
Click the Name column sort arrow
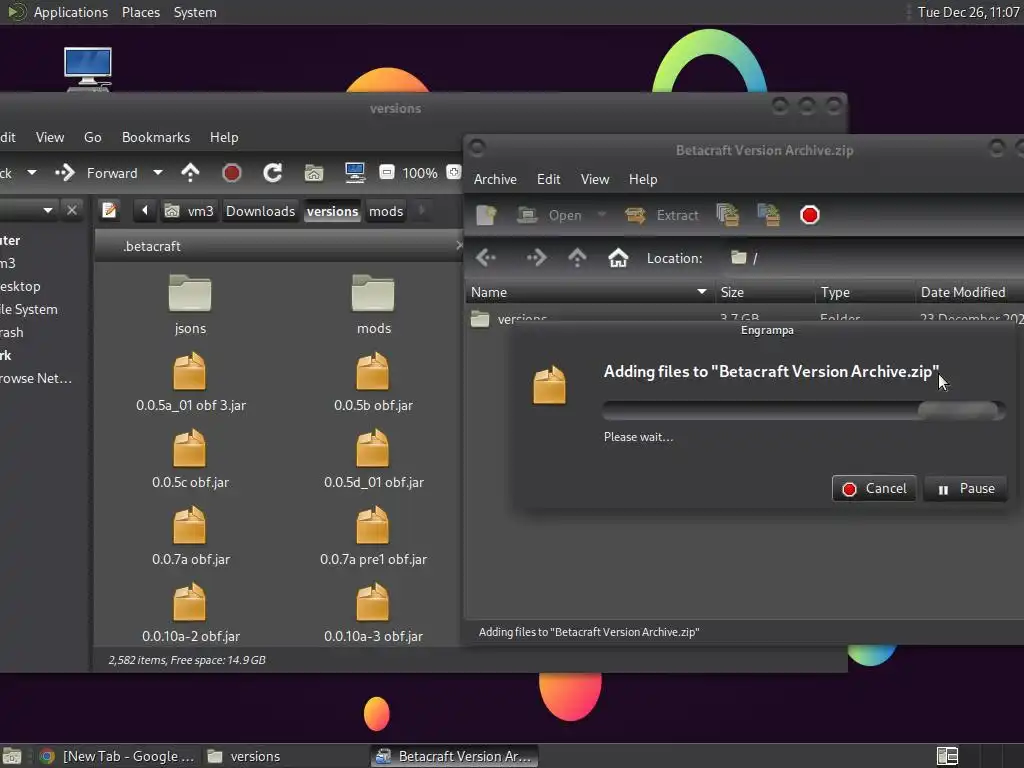[702, 292]
